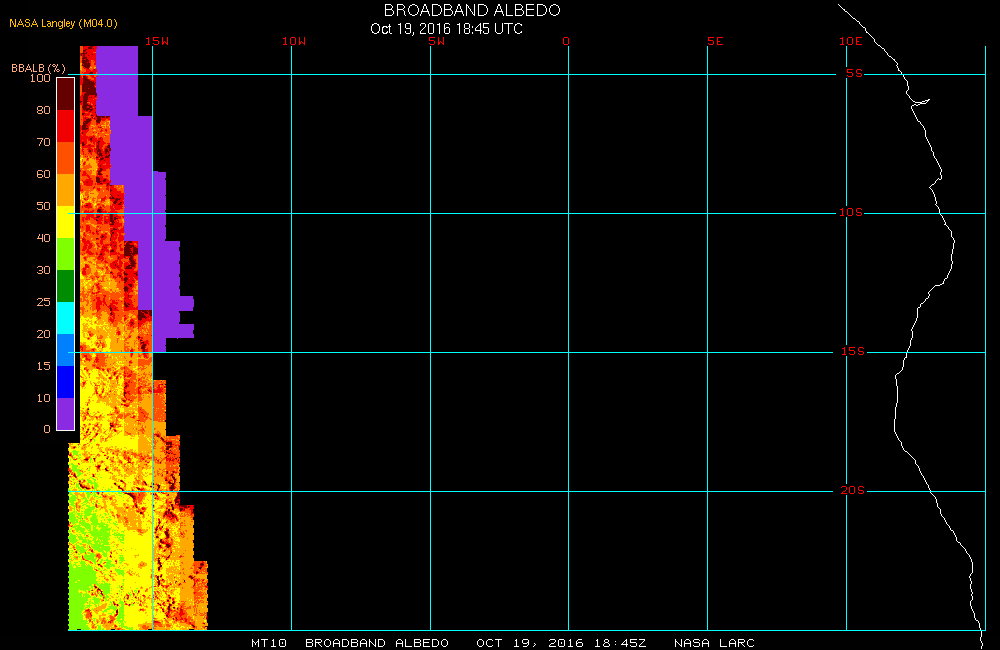Click the legend value 25

point(43,302)
